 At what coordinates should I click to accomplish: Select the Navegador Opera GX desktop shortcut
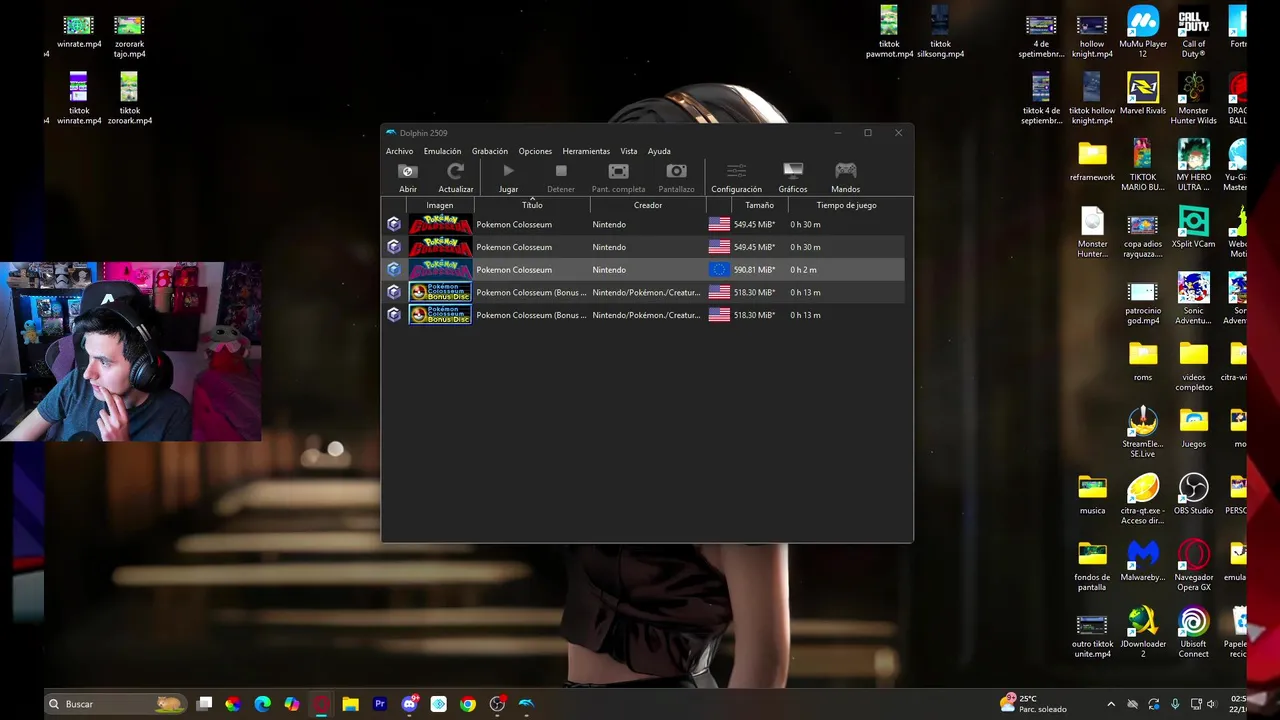point(1193,566)
